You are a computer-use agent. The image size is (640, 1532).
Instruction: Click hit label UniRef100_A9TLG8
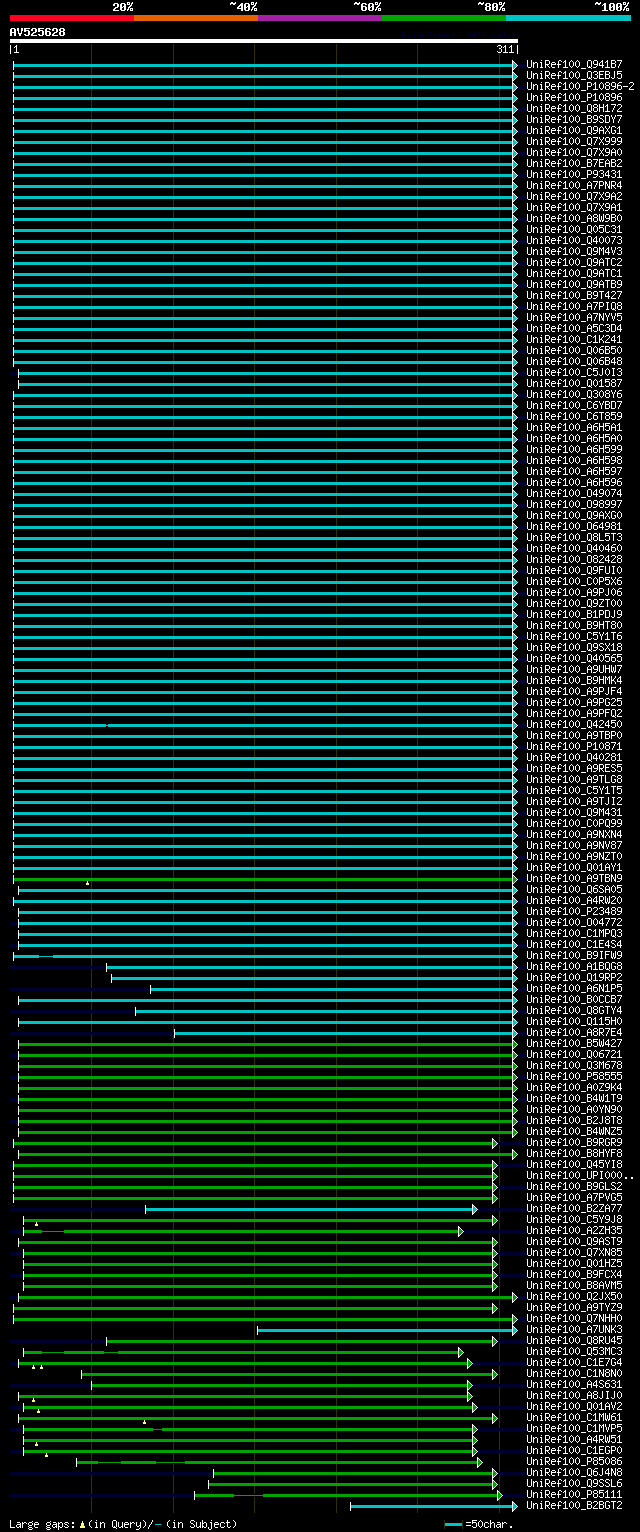coord(574,779)
